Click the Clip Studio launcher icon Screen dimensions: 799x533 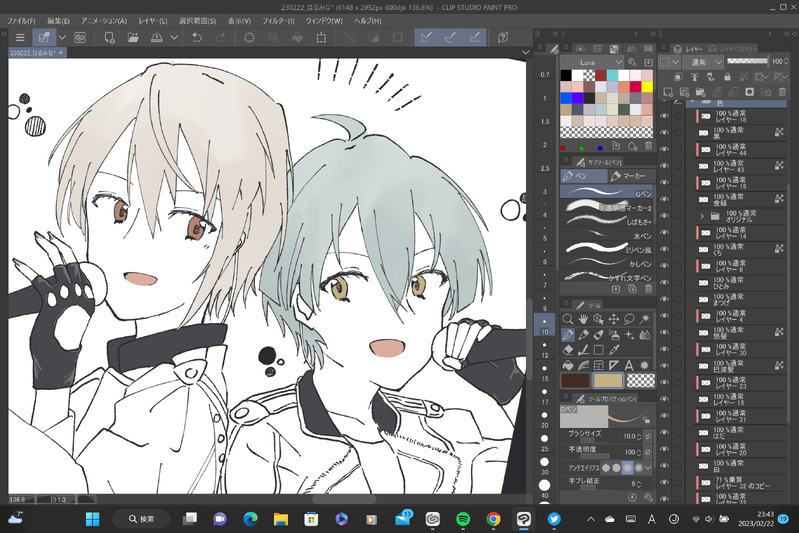click(80, 37)
